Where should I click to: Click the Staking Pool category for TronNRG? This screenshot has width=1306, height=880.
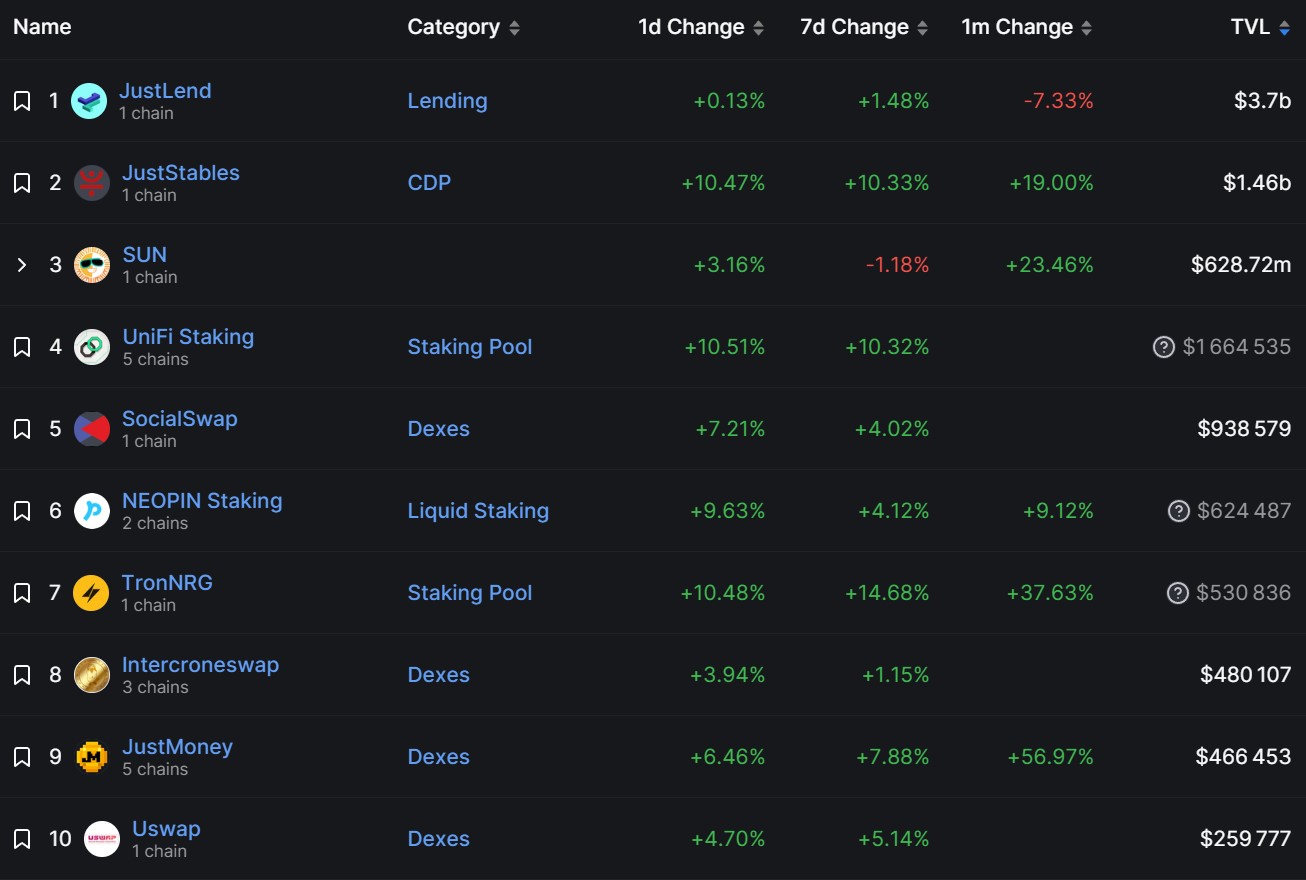469,592
